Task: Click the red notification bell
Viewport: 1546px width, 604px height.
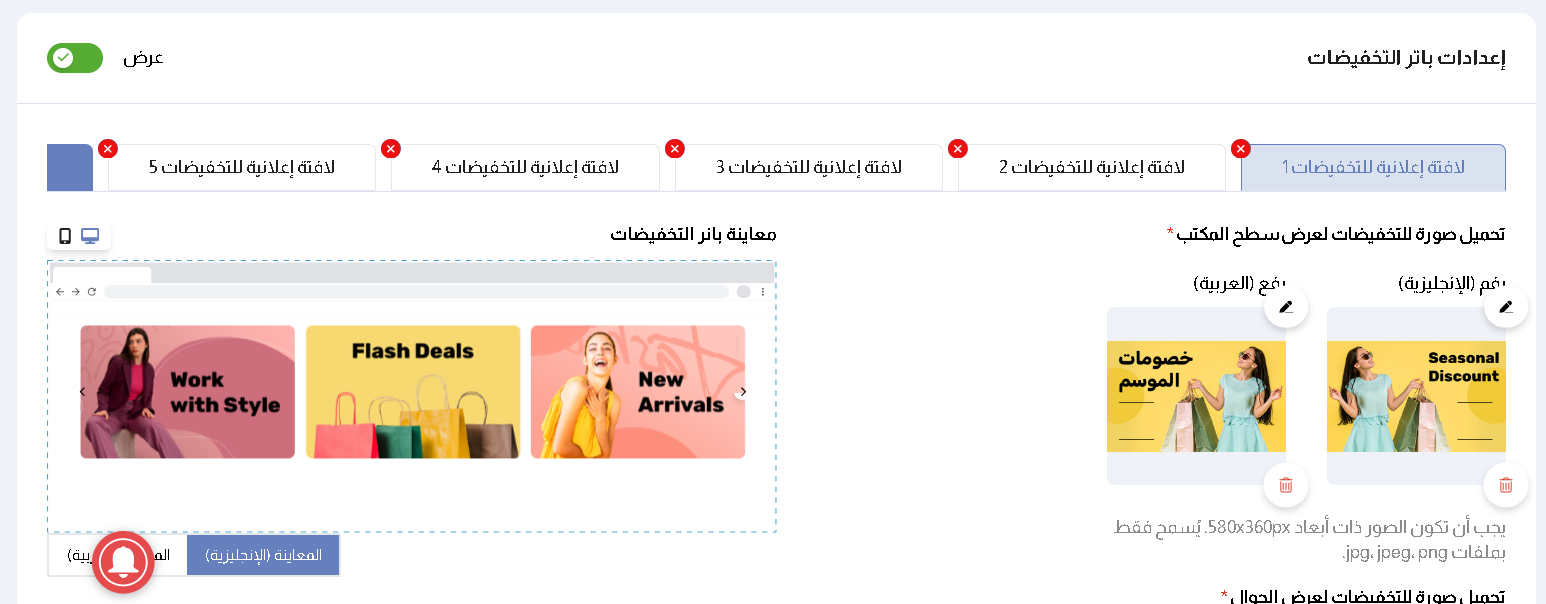Action: [x=123, y=562]
